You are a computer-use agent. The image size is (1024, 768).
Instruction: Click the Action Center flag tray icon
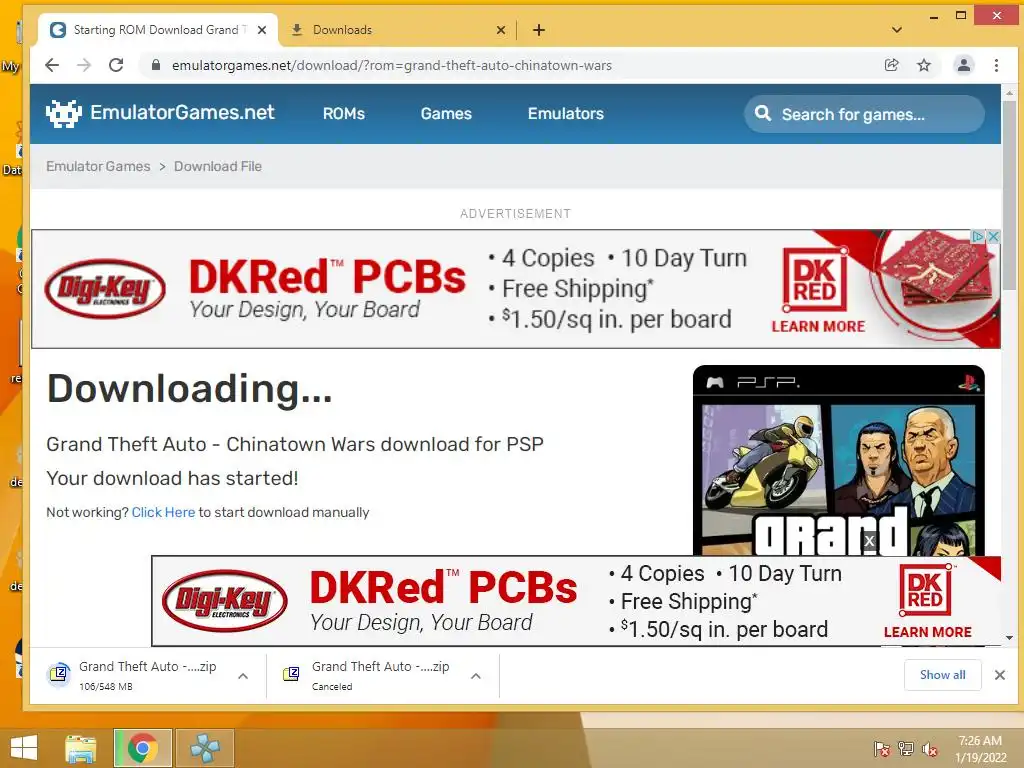coord(882,749)
